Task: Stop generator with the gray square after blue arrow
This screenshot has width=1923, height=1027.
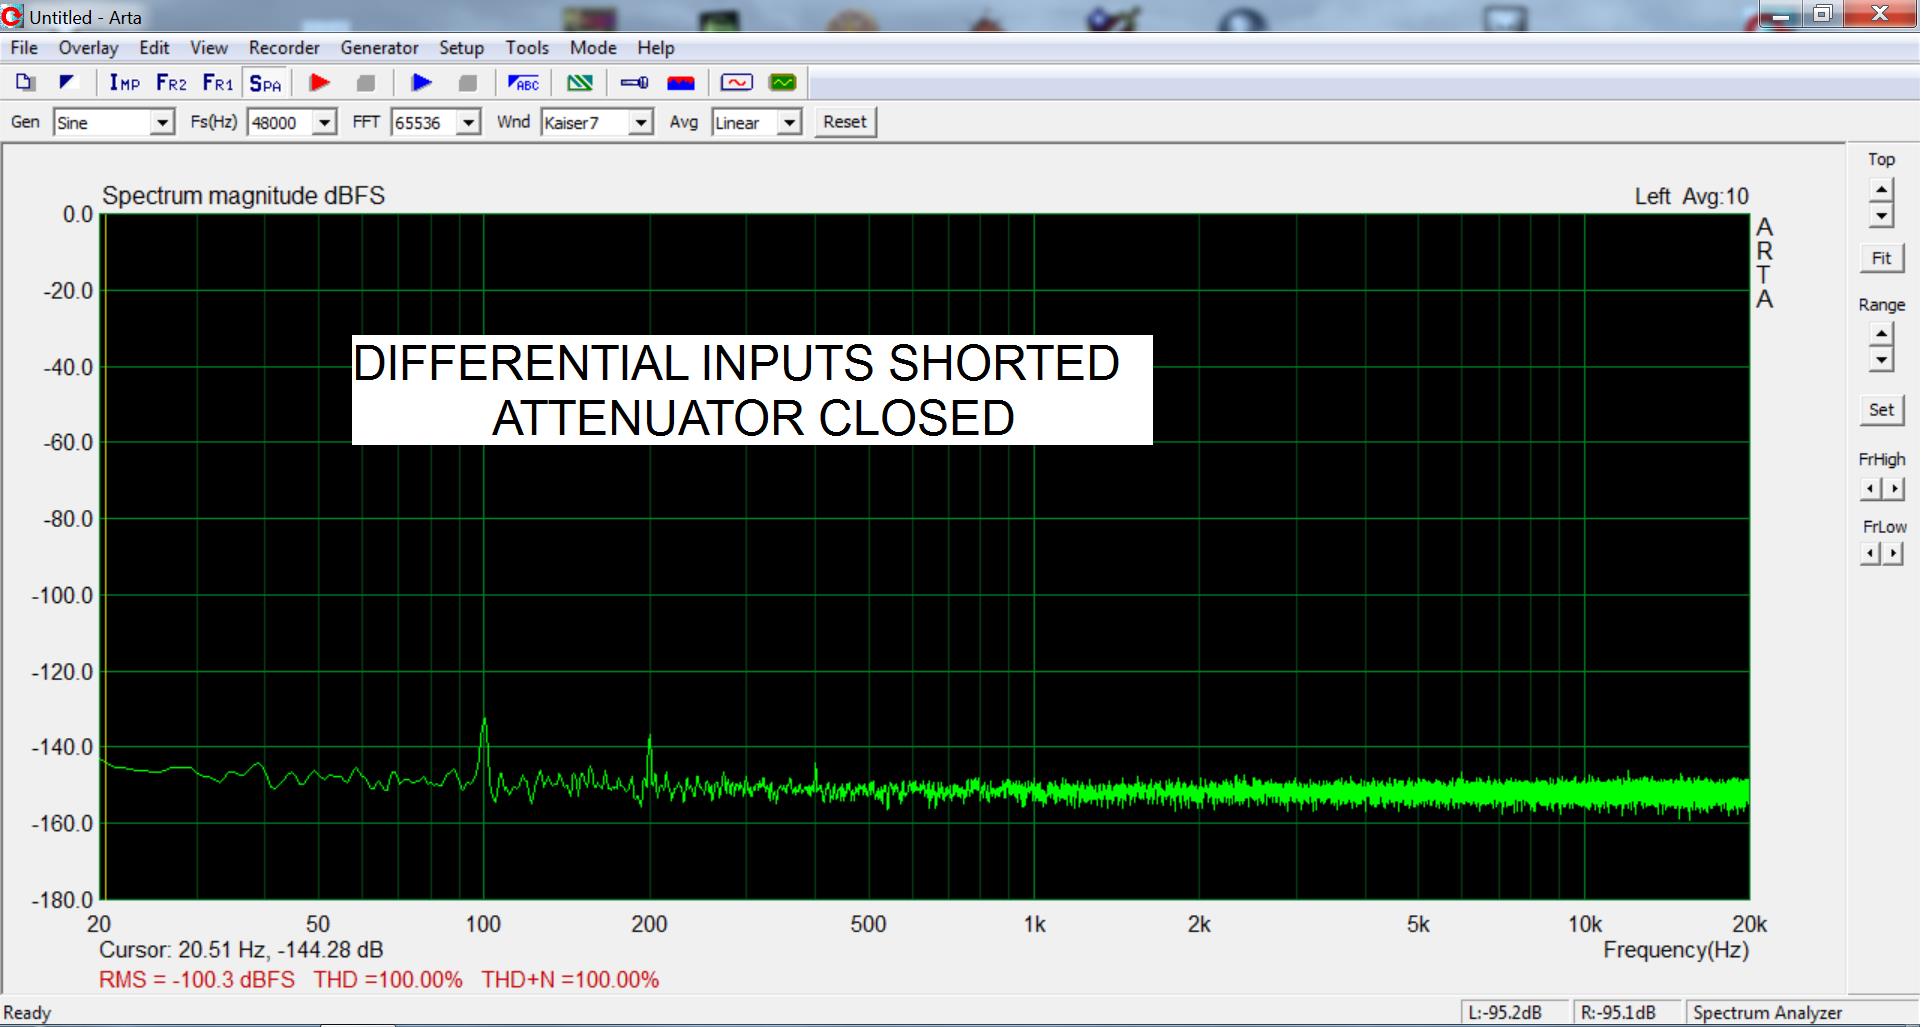Action: pos(468,83)
